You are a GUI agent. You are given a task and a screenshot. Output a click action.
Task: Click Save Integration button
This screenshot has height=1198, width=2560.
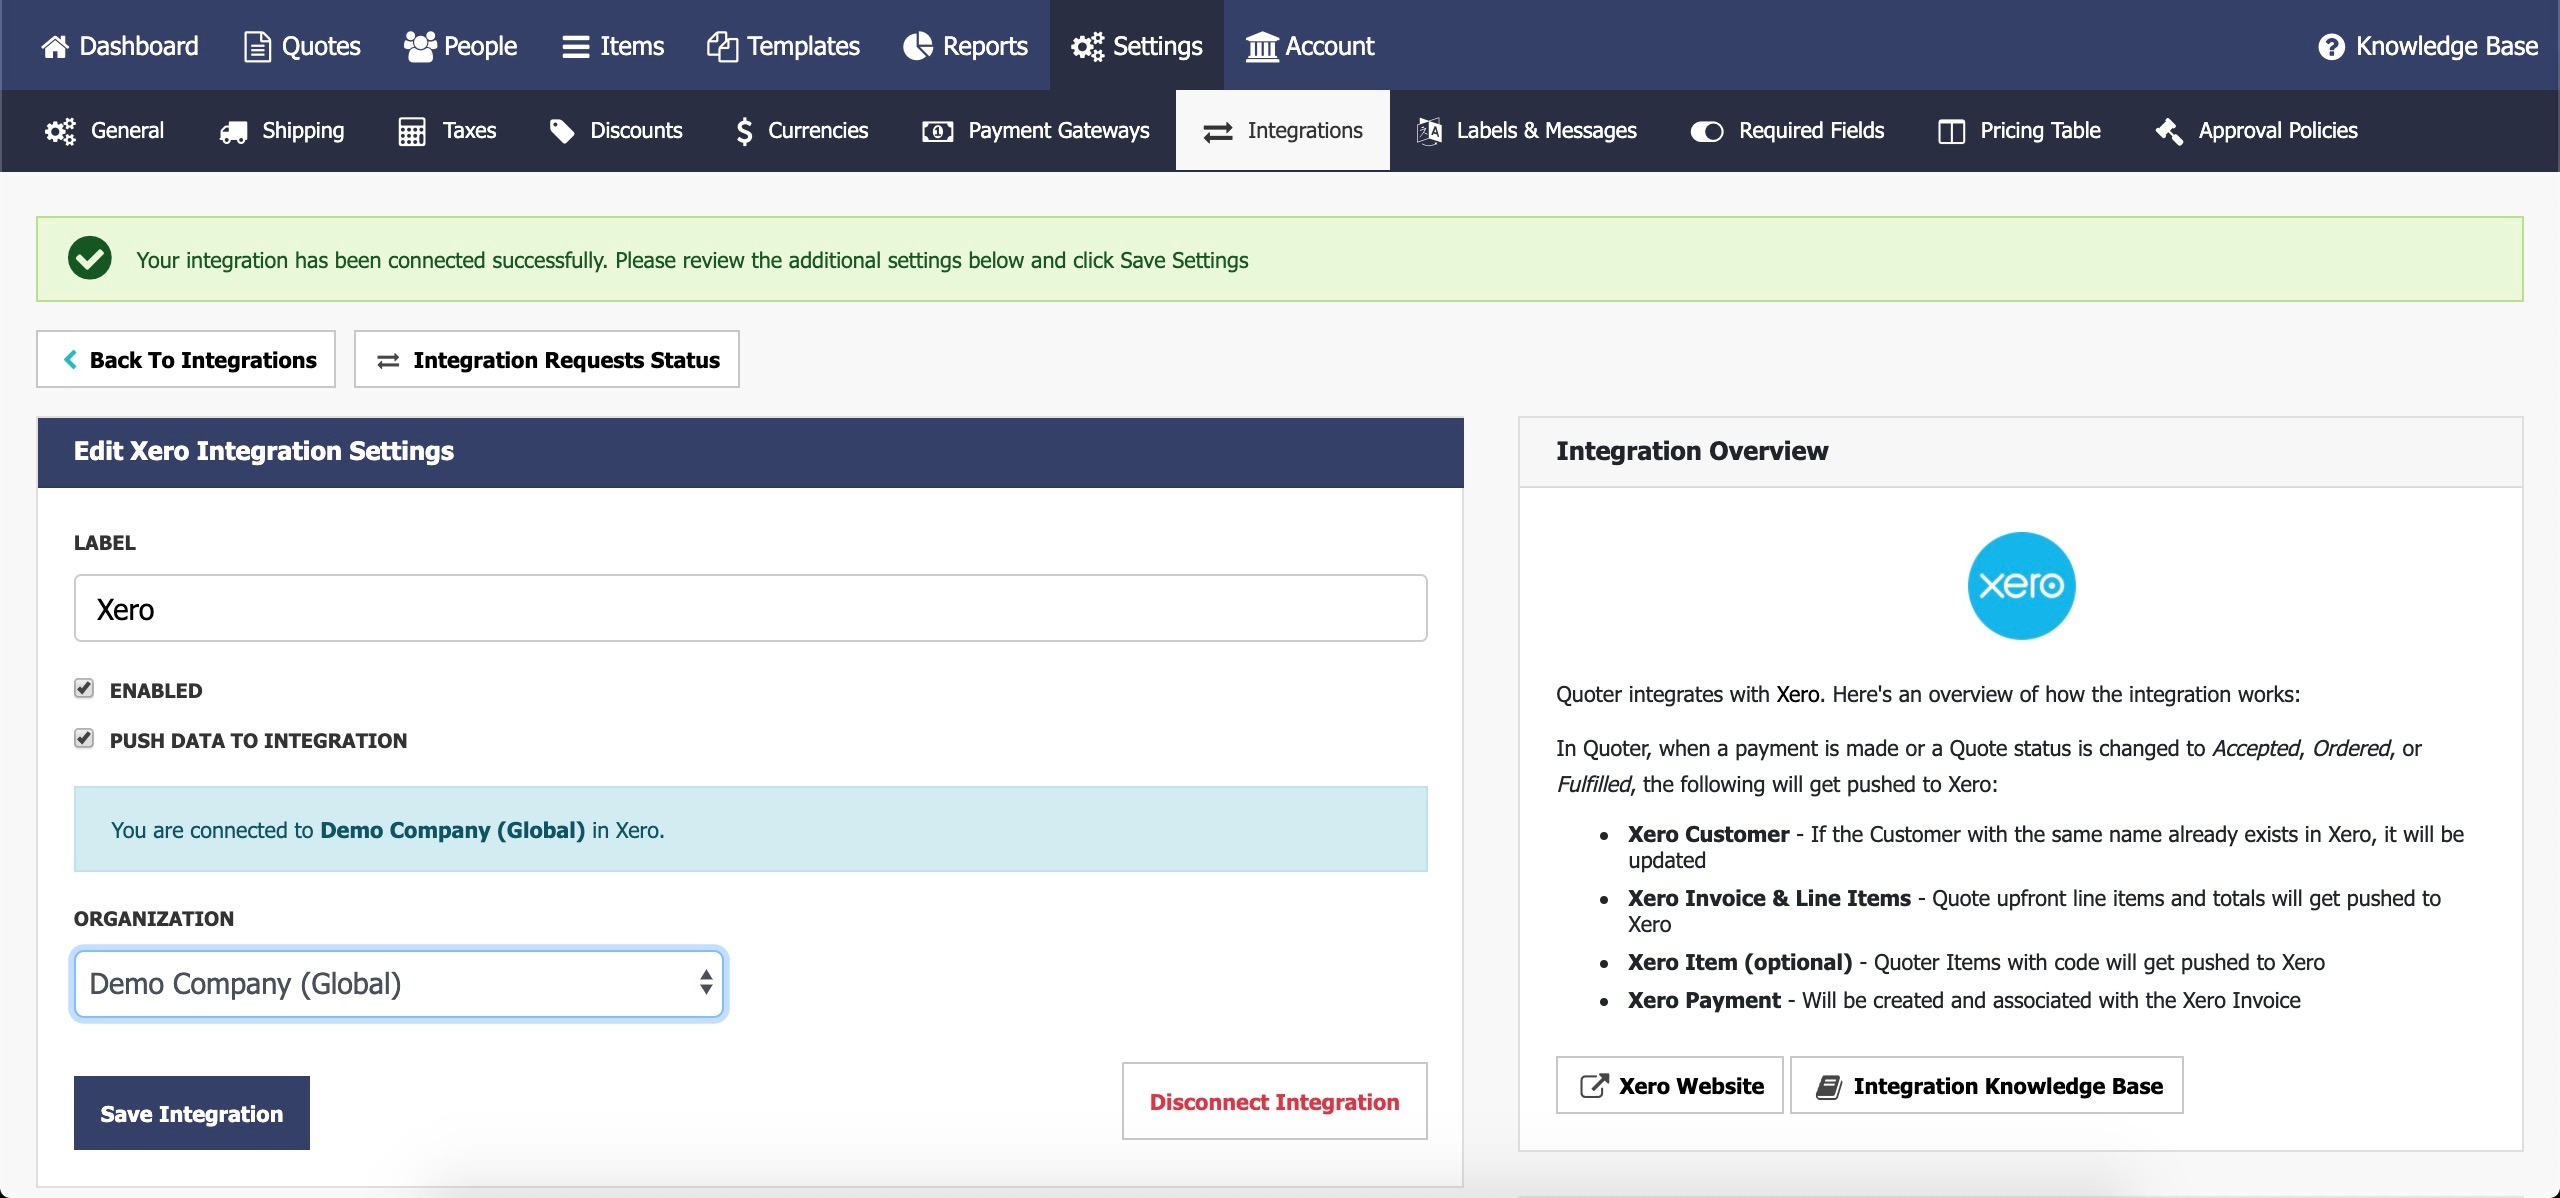click(191, 1113)
